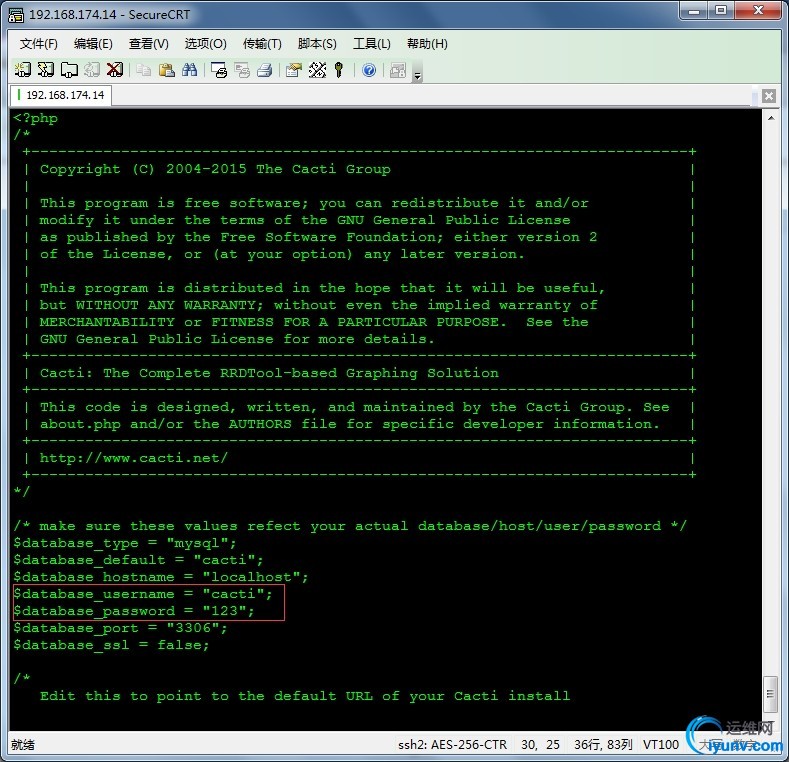This screenshot has height=762, width=789.
Task: Click the $database_default = "cacti" line
Action: 138,560
